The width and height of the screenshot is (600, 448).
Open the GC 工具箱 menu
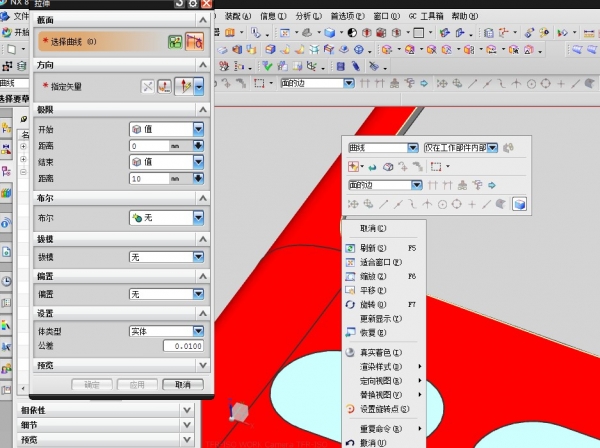point(426,16)
